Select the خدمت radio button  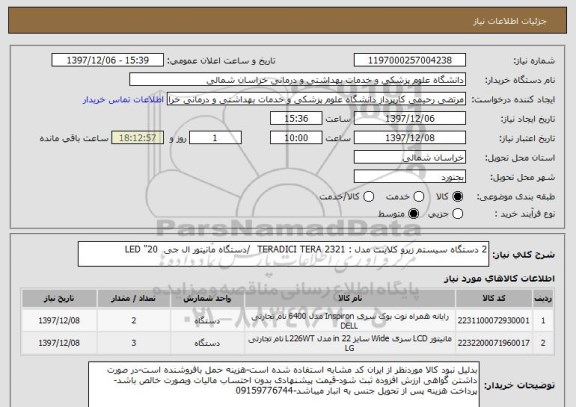click(x=418, y=197)
